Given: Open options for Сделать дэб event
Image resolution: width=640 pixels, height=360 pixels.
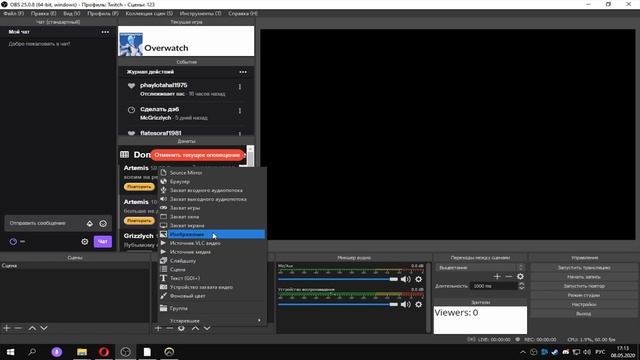Looking at the screenshot, I should [x=240, y=111].
